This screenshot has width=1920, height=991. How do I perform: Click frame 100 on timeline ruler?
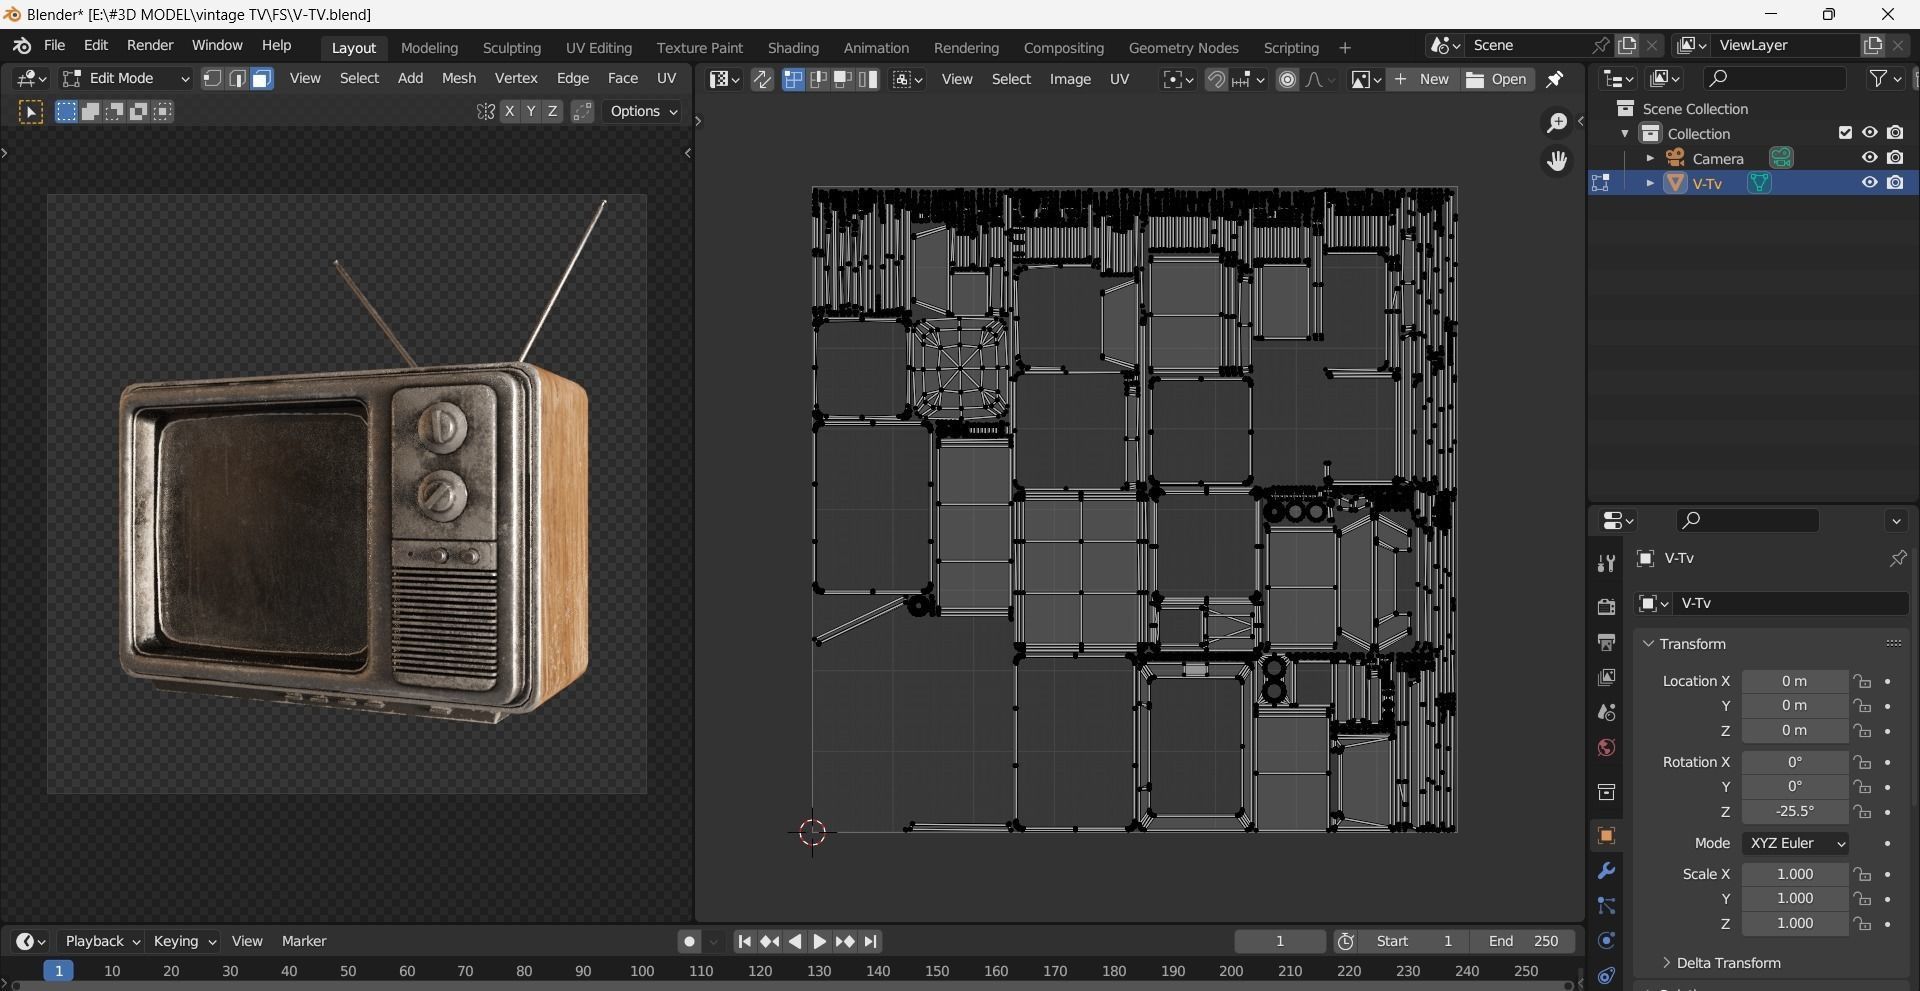tap(642, 971)
